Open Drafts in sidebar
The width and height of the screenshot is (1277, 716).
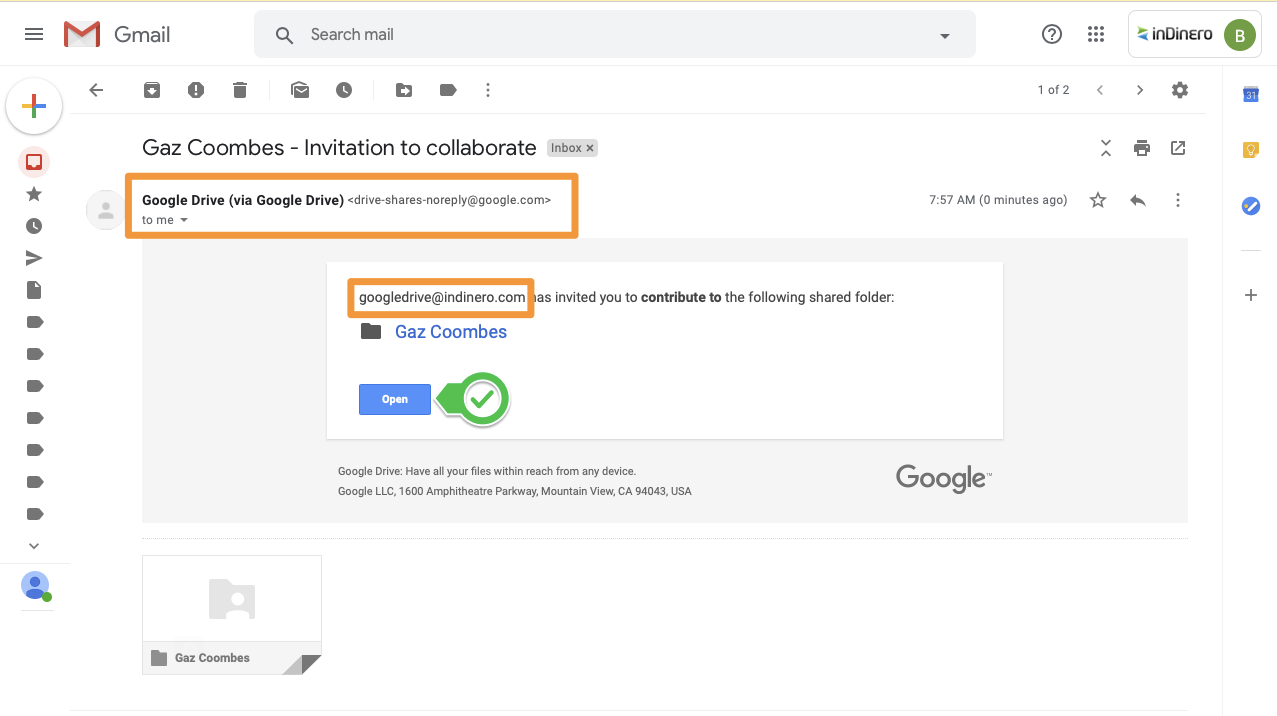coord(34,290)
